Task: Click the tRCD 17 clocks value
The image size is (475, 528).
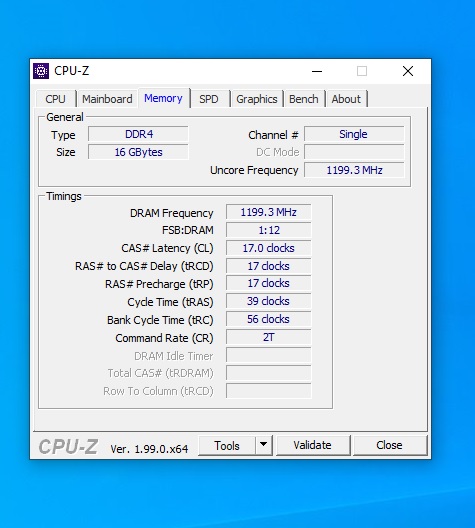Action: pos(268,266)
